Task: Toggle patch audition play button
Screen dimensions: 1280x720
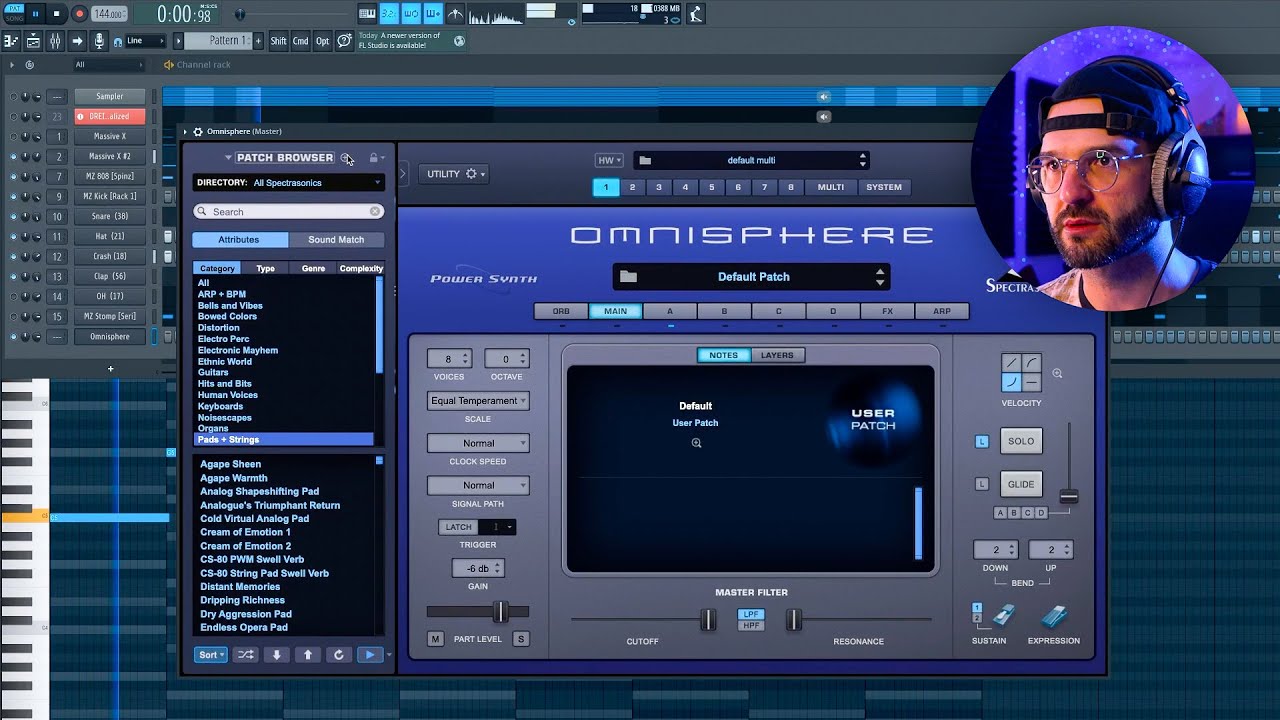Action: 370,655
